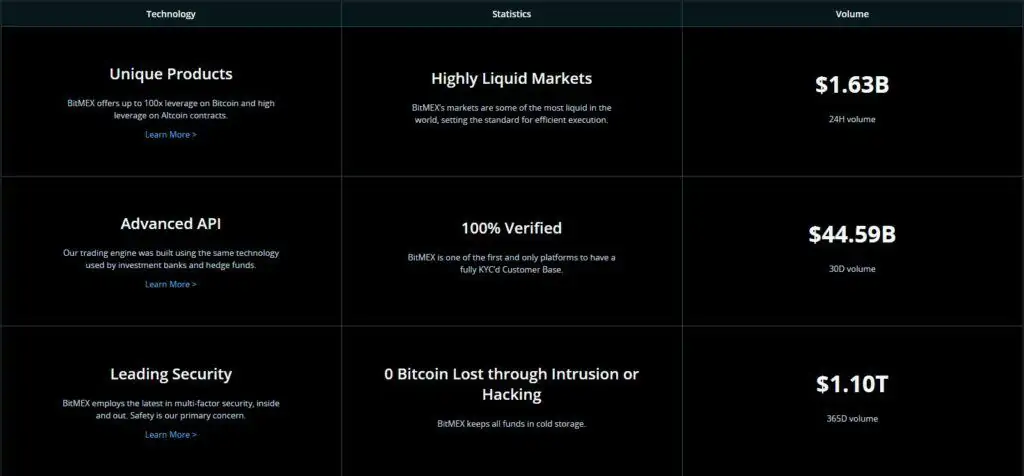Open Learn More under Advanced API
Viewport: 1024px width, 476px height.
point(170,284)
